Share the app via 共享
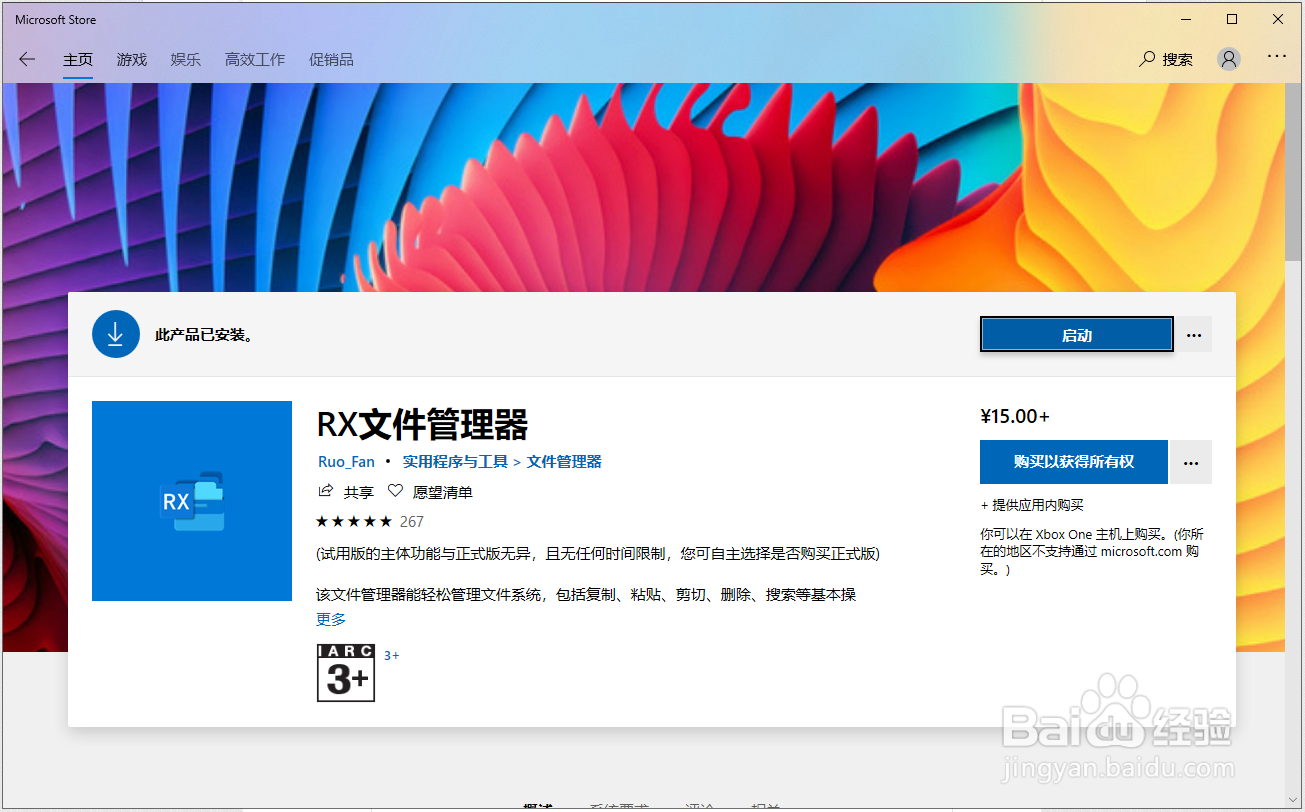The height and width of the screenshot is (812, 1305). click(x=346, y=492)
